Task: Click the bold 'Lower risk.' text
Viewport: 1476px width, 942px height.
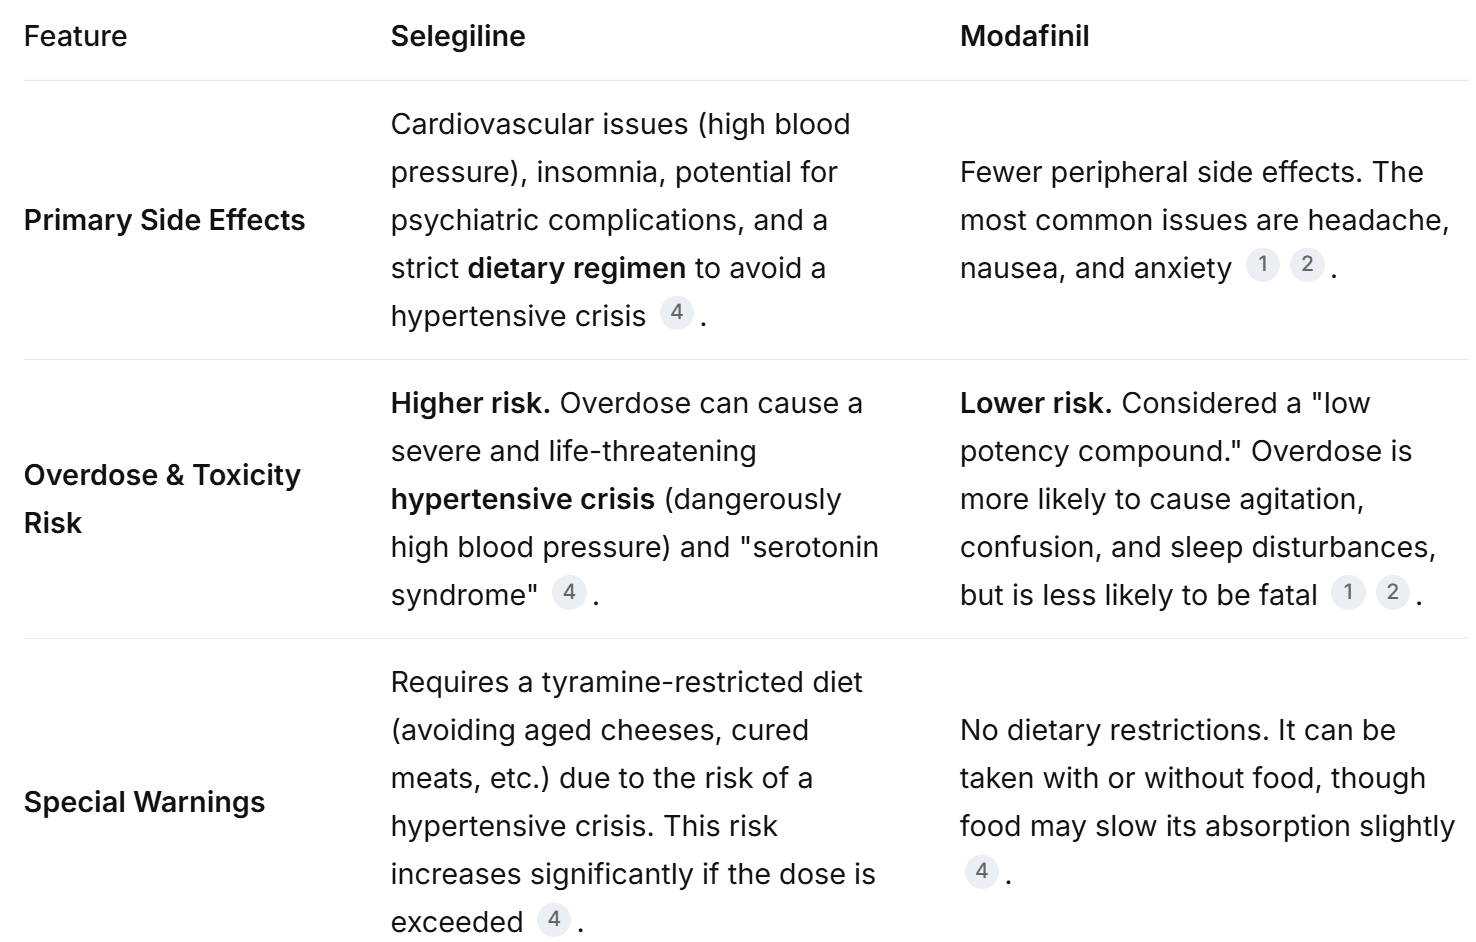Action: click(1035, 403)
